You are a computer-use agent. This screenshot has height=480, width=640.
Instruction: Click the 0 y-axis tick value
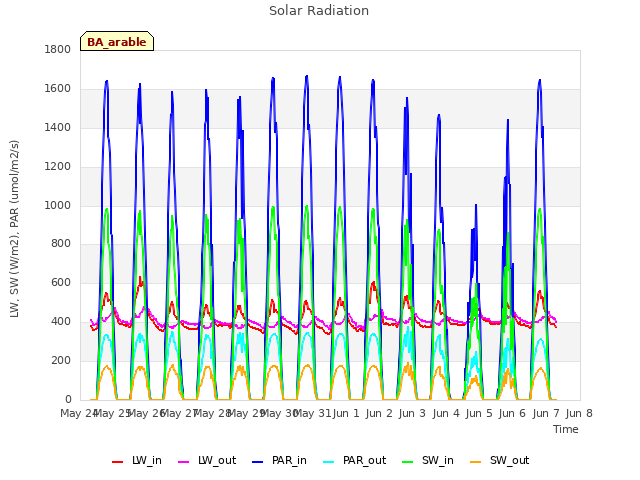click(68, 399)
